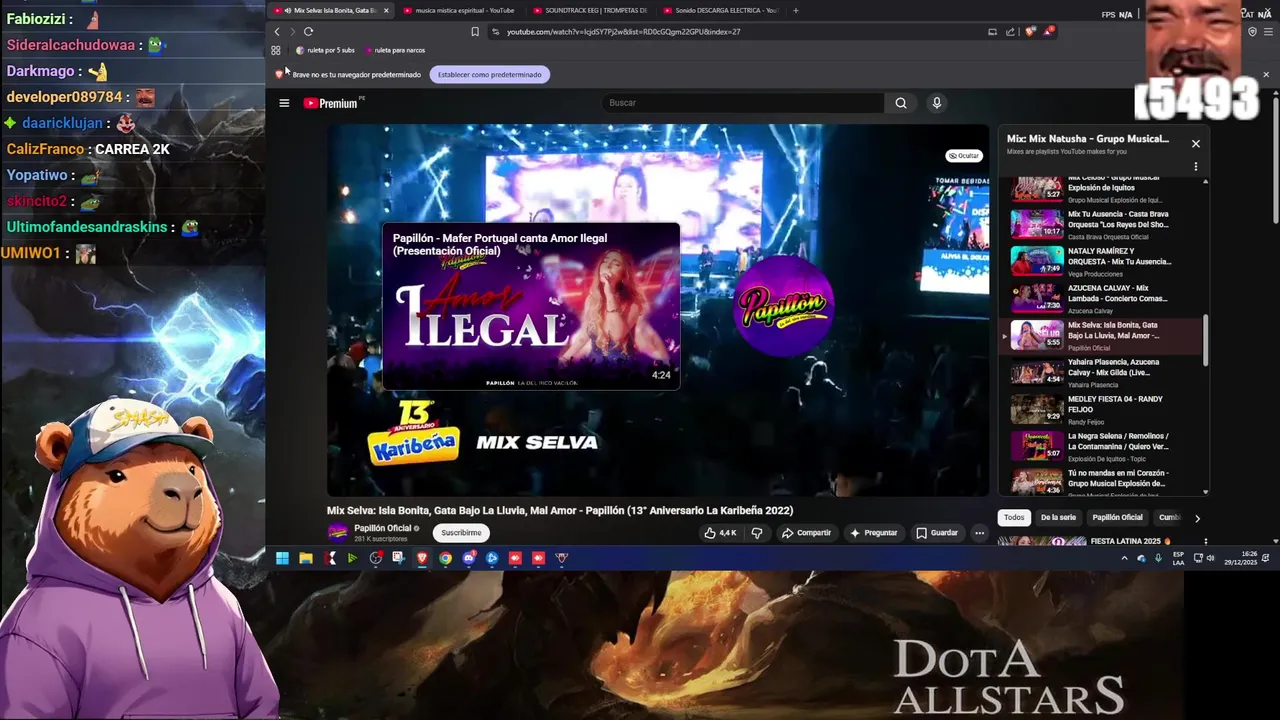The image size is (1280, 720).
Task: Dislike the video with thumbs down
Action: pos(757,533)
